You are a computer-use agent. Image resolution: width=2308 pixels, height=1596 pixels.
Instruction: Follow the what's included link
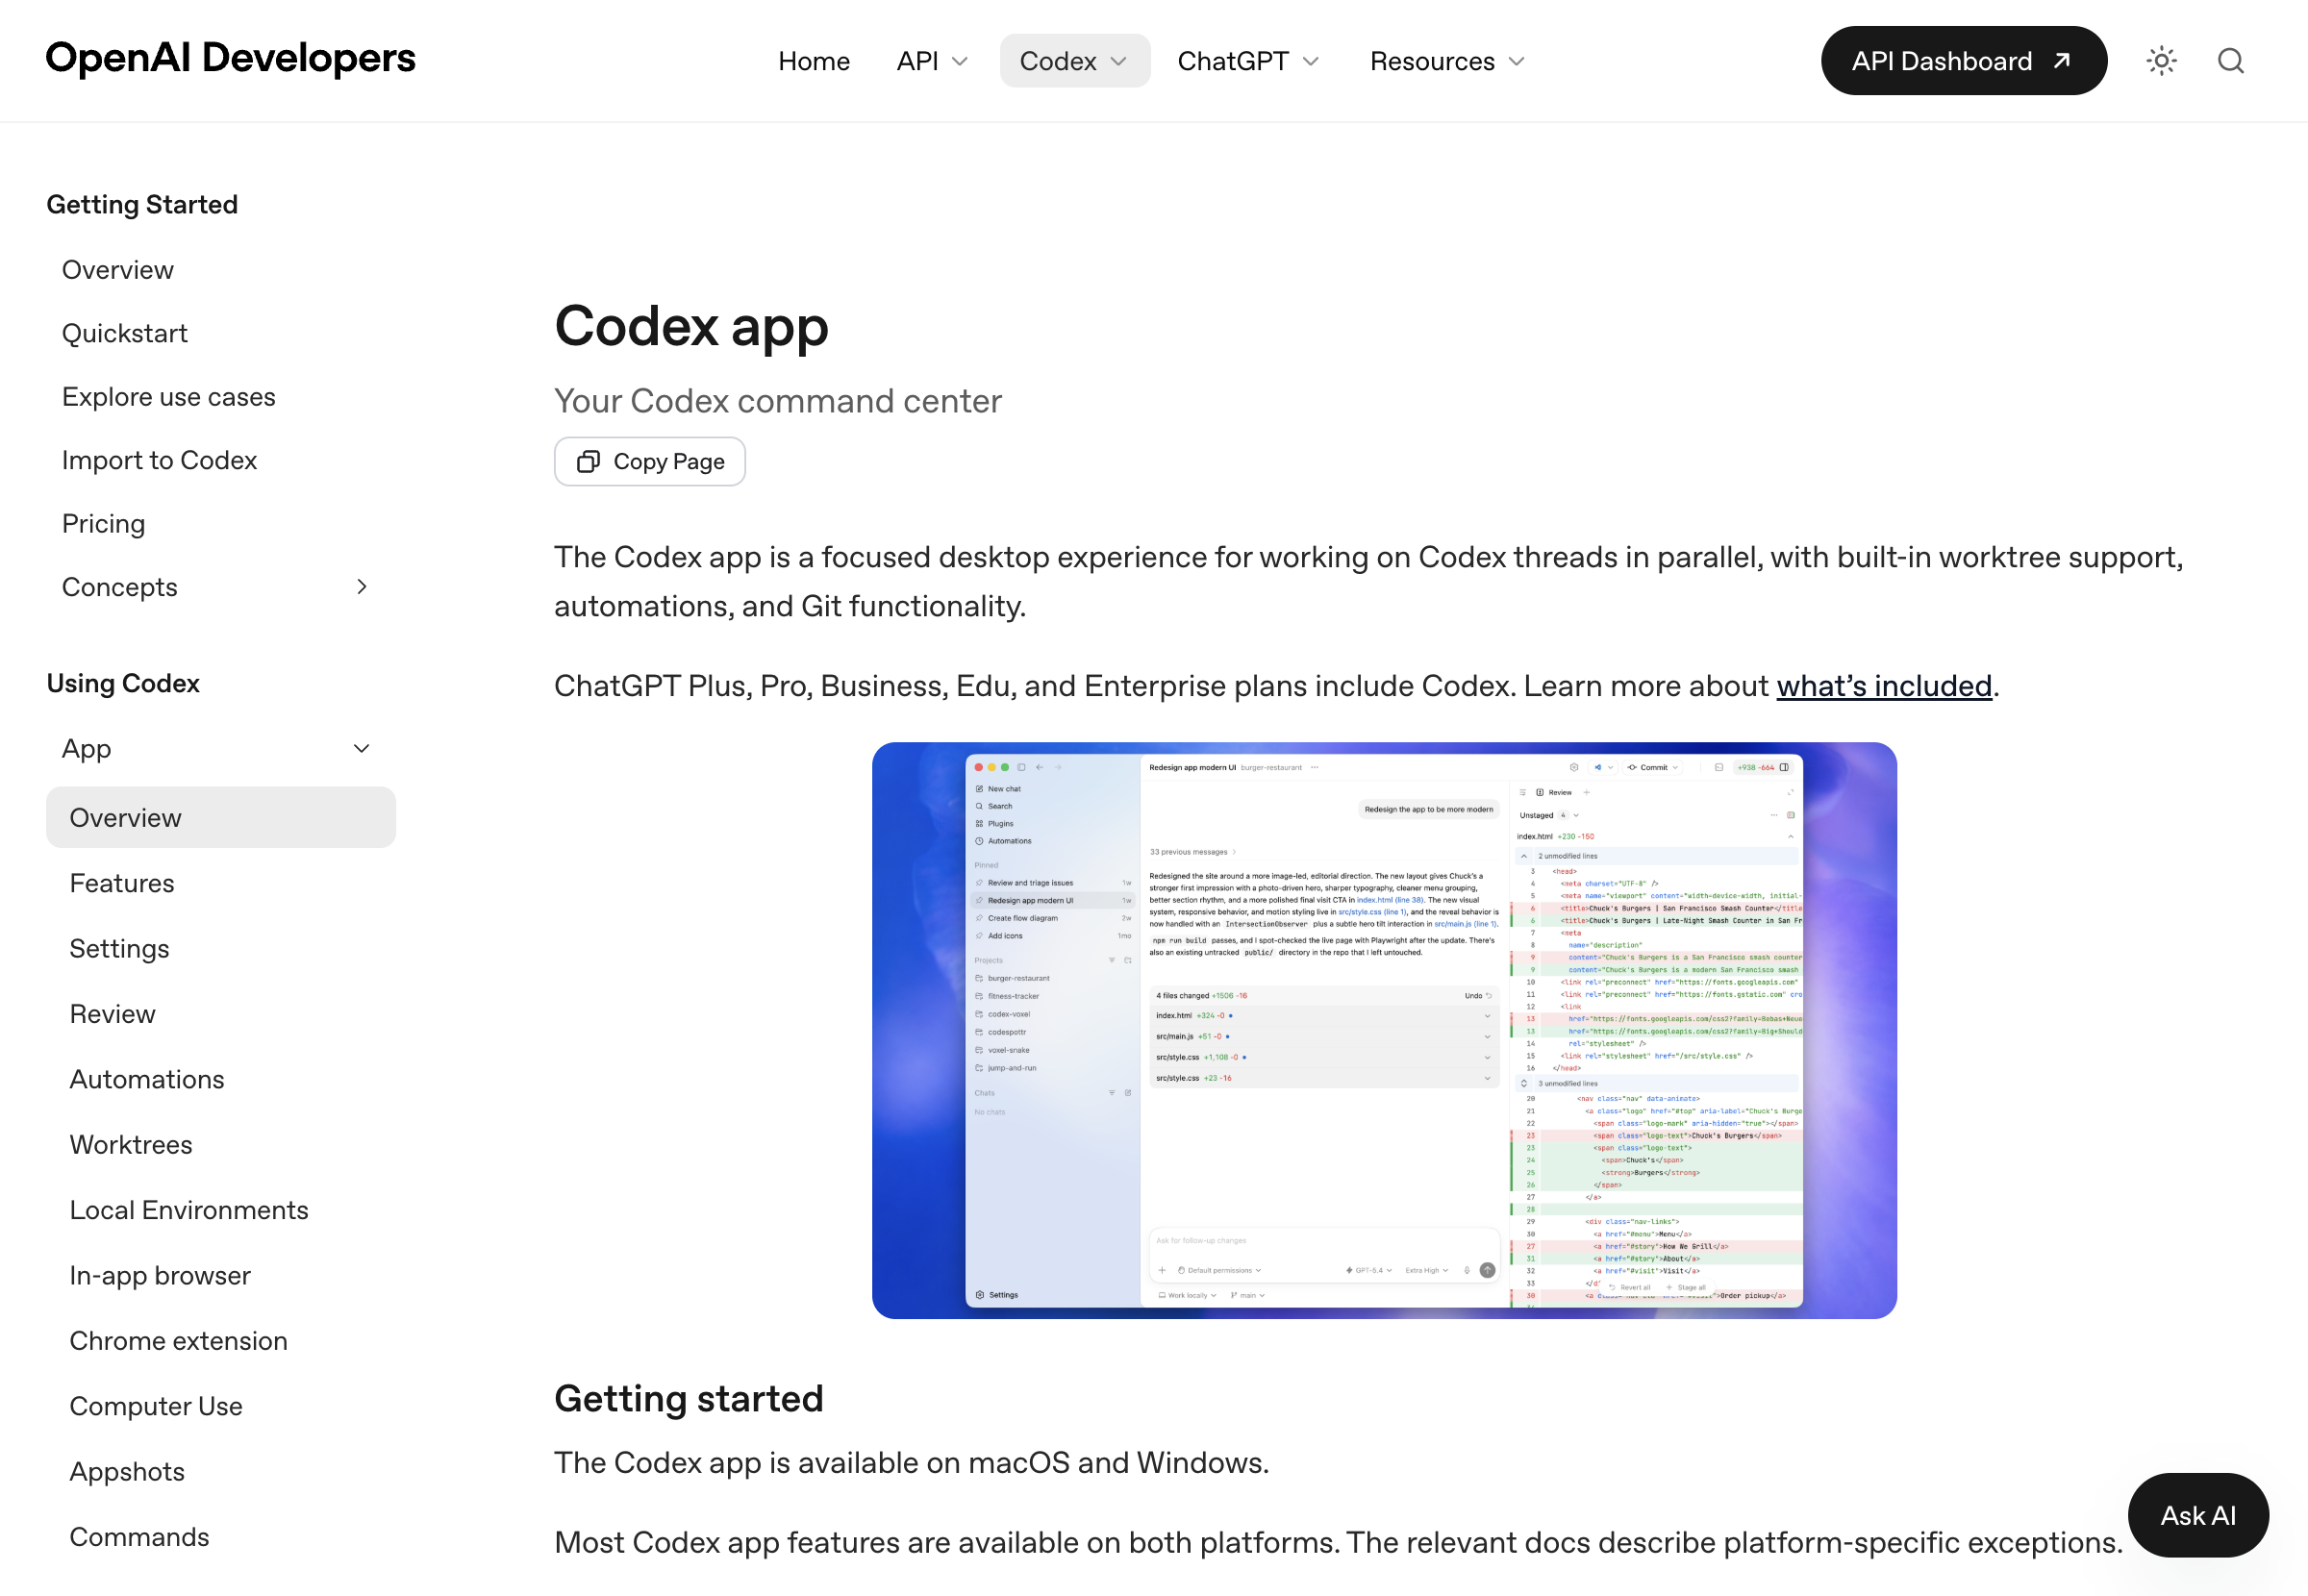pos(1884,686)
